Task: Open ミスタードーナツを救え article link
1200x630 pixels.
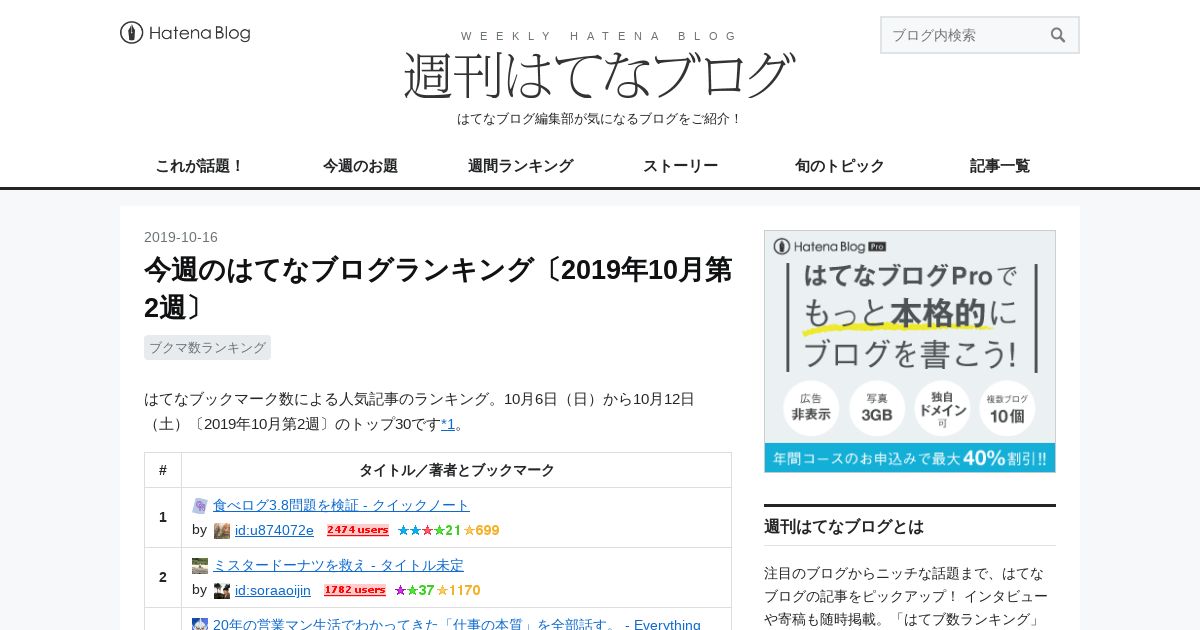Action: pyautogui.click(x=338, y=565)
